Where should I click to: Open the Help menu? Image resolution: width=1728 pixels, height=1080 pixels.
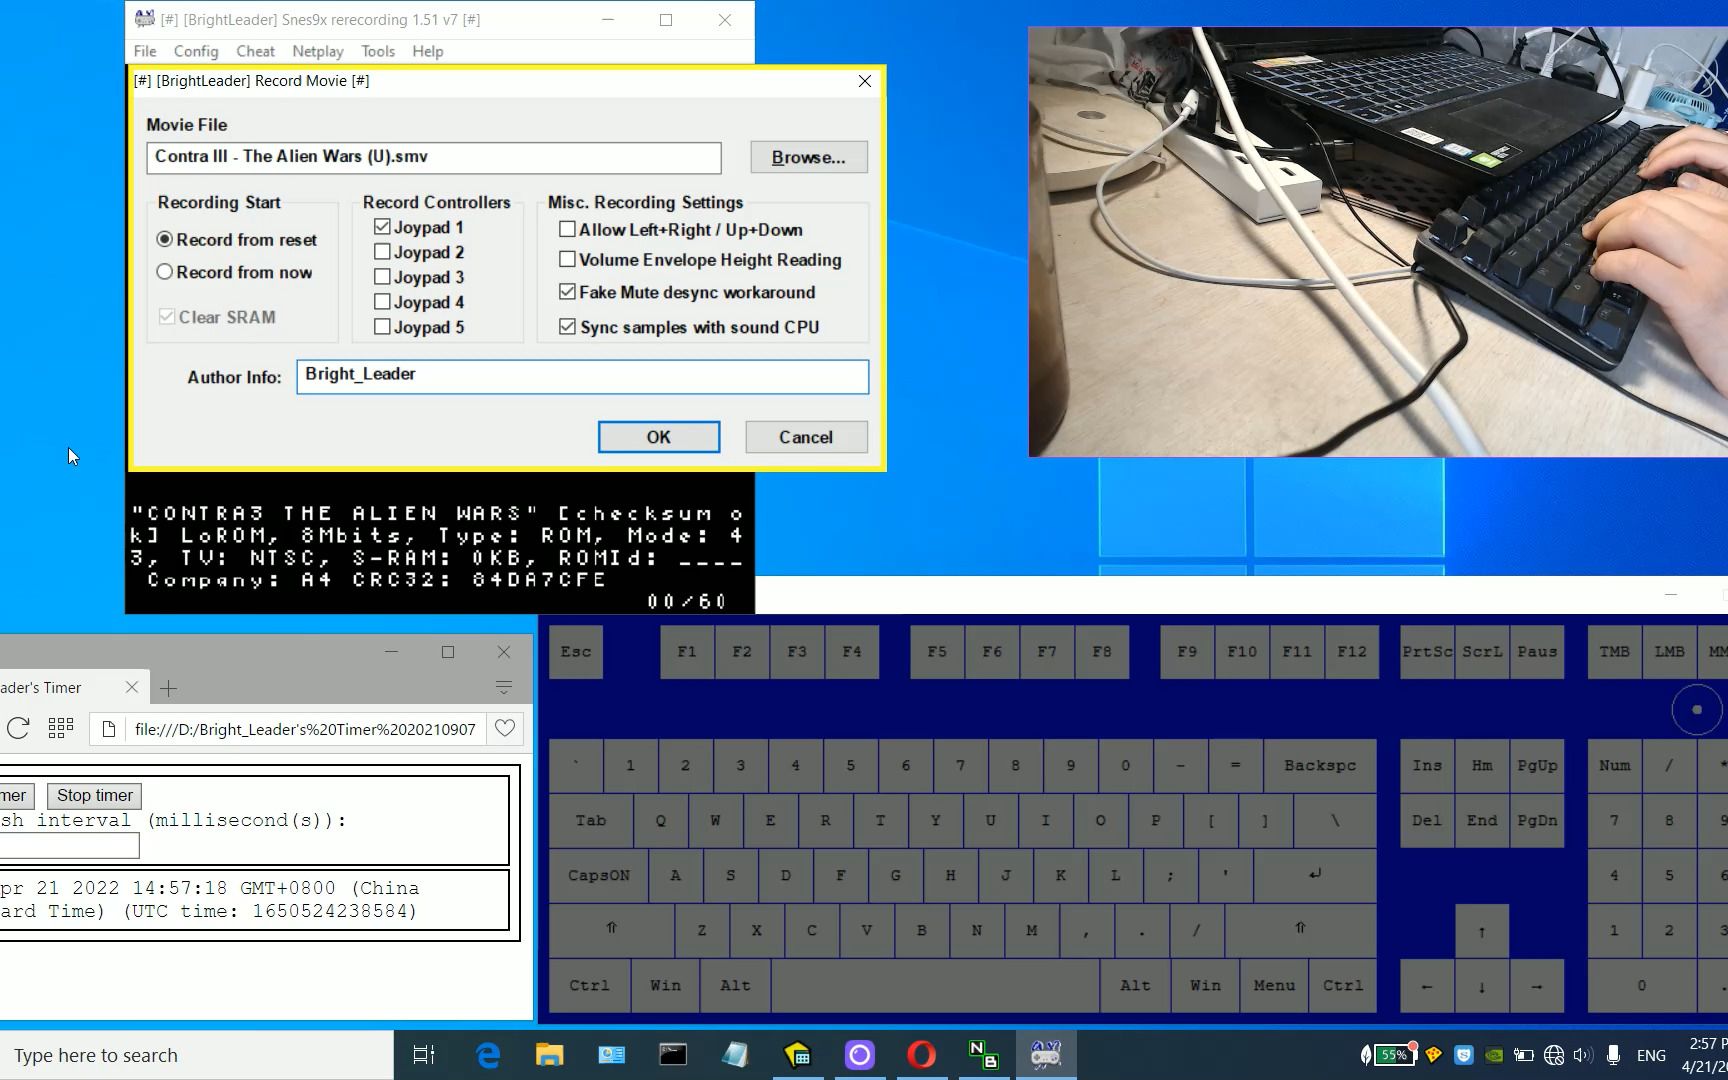click(428, 51)
